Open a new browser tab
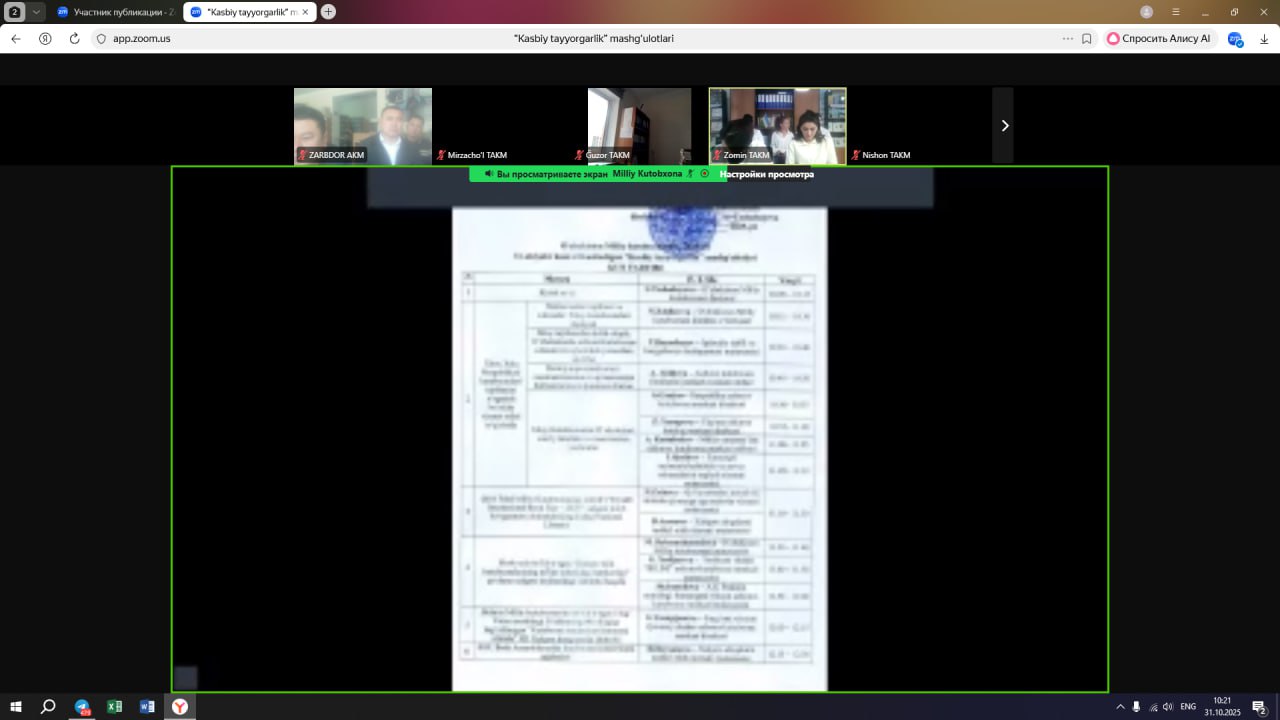 point(328,12)
